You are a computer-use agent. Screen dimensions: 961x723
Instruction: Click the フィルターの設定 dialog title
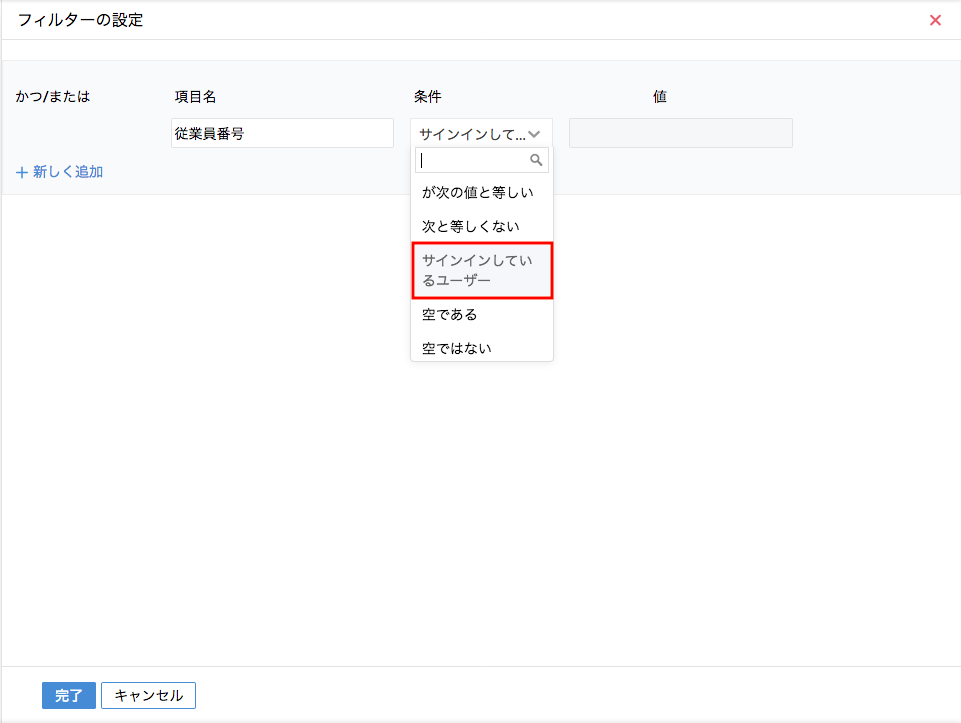pyautogui.click(x=80, y=20)
